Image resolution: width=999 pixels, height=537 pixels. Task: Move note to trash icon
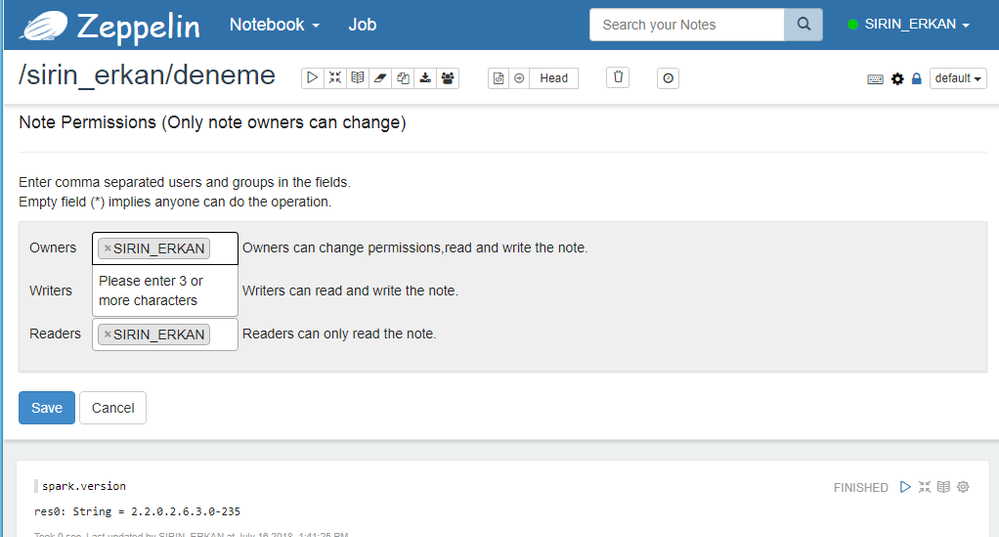[x=617, y=78]
